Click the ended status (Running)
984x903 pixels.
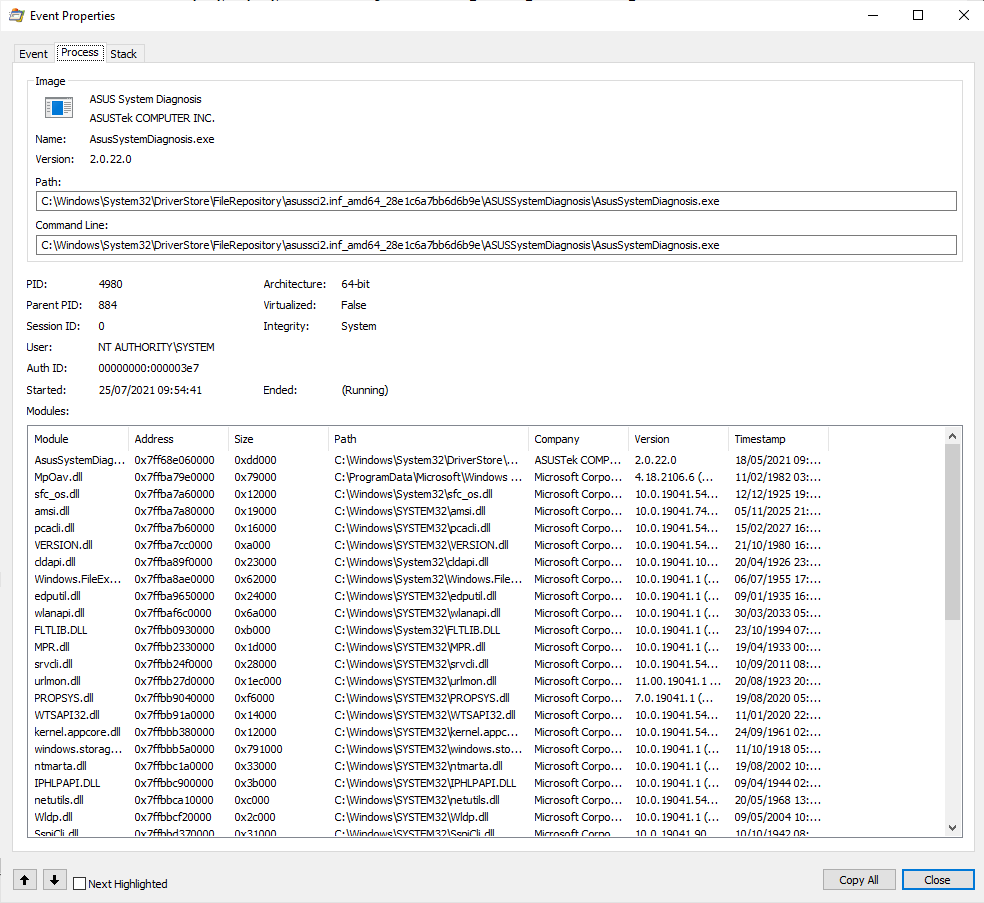coord(365,389)
